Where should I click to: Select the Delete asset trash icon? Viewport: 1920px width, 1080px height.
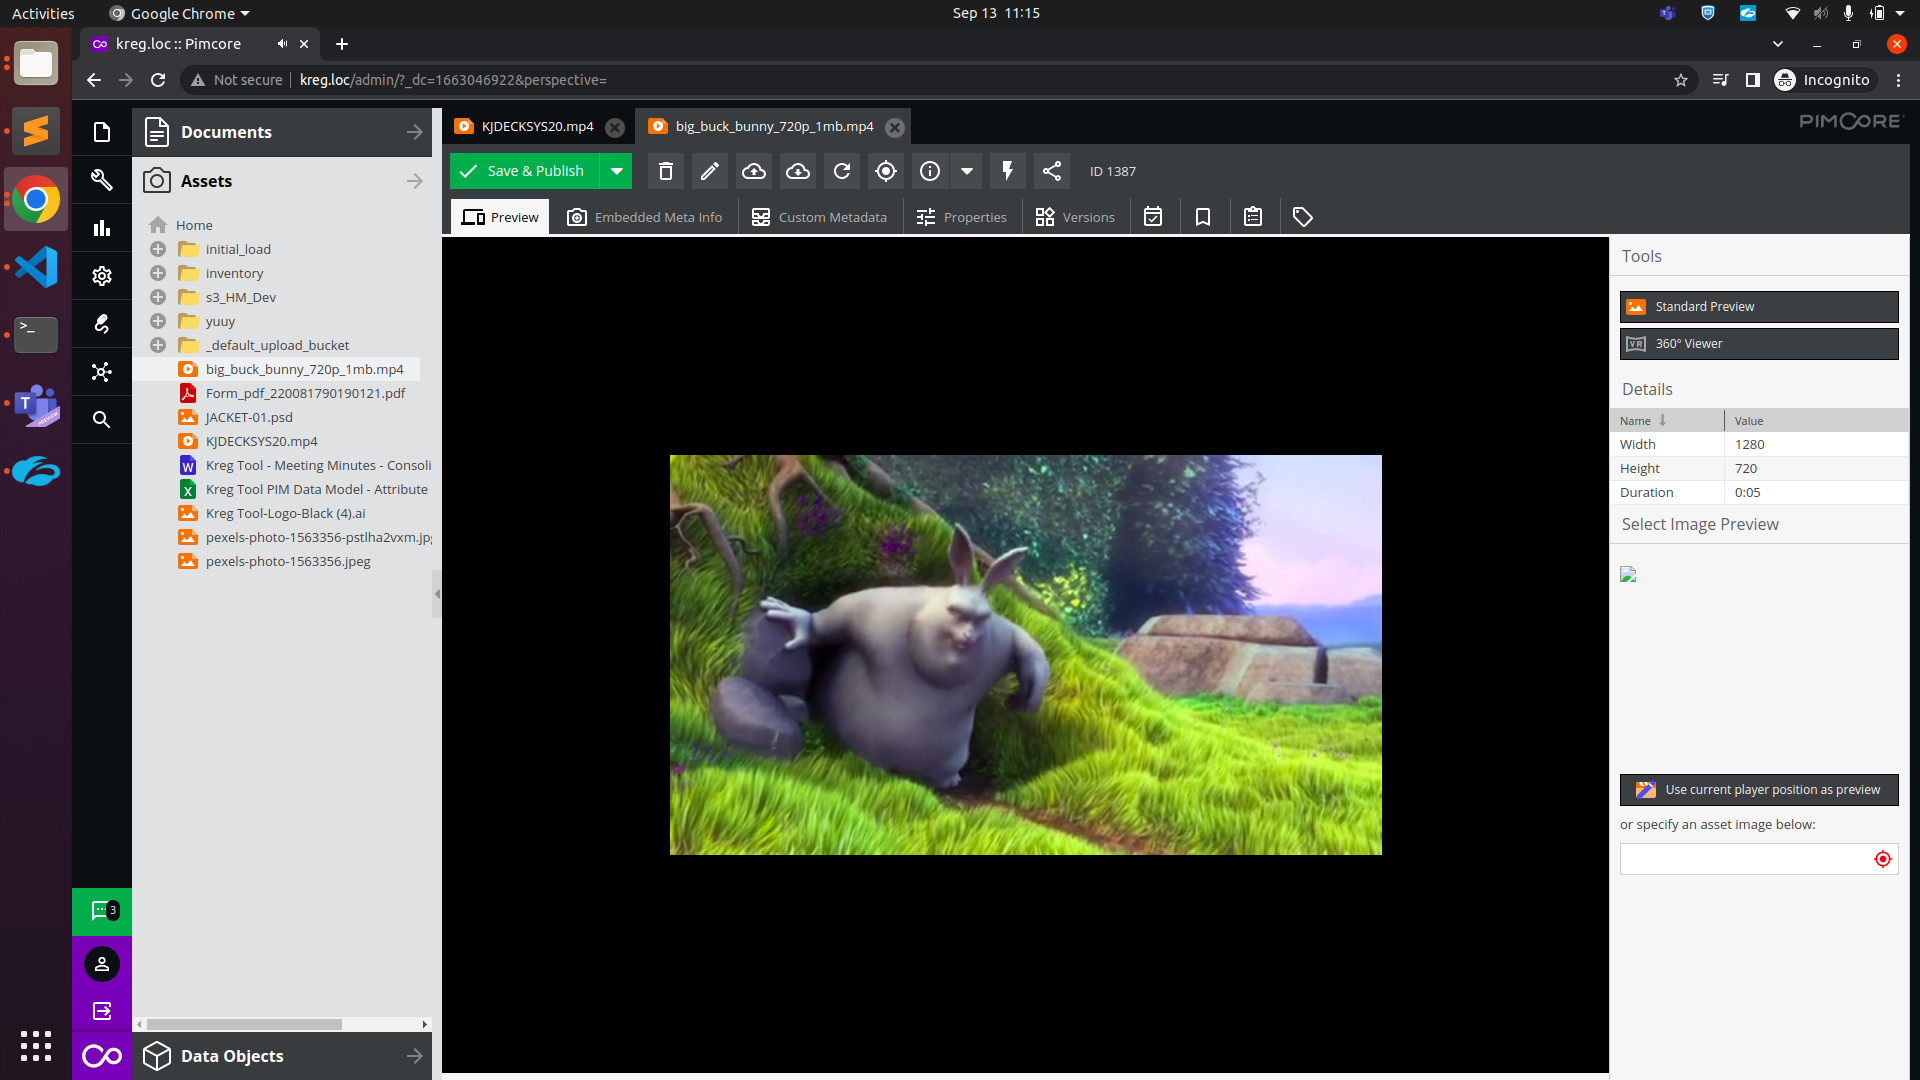pos(665,171)
